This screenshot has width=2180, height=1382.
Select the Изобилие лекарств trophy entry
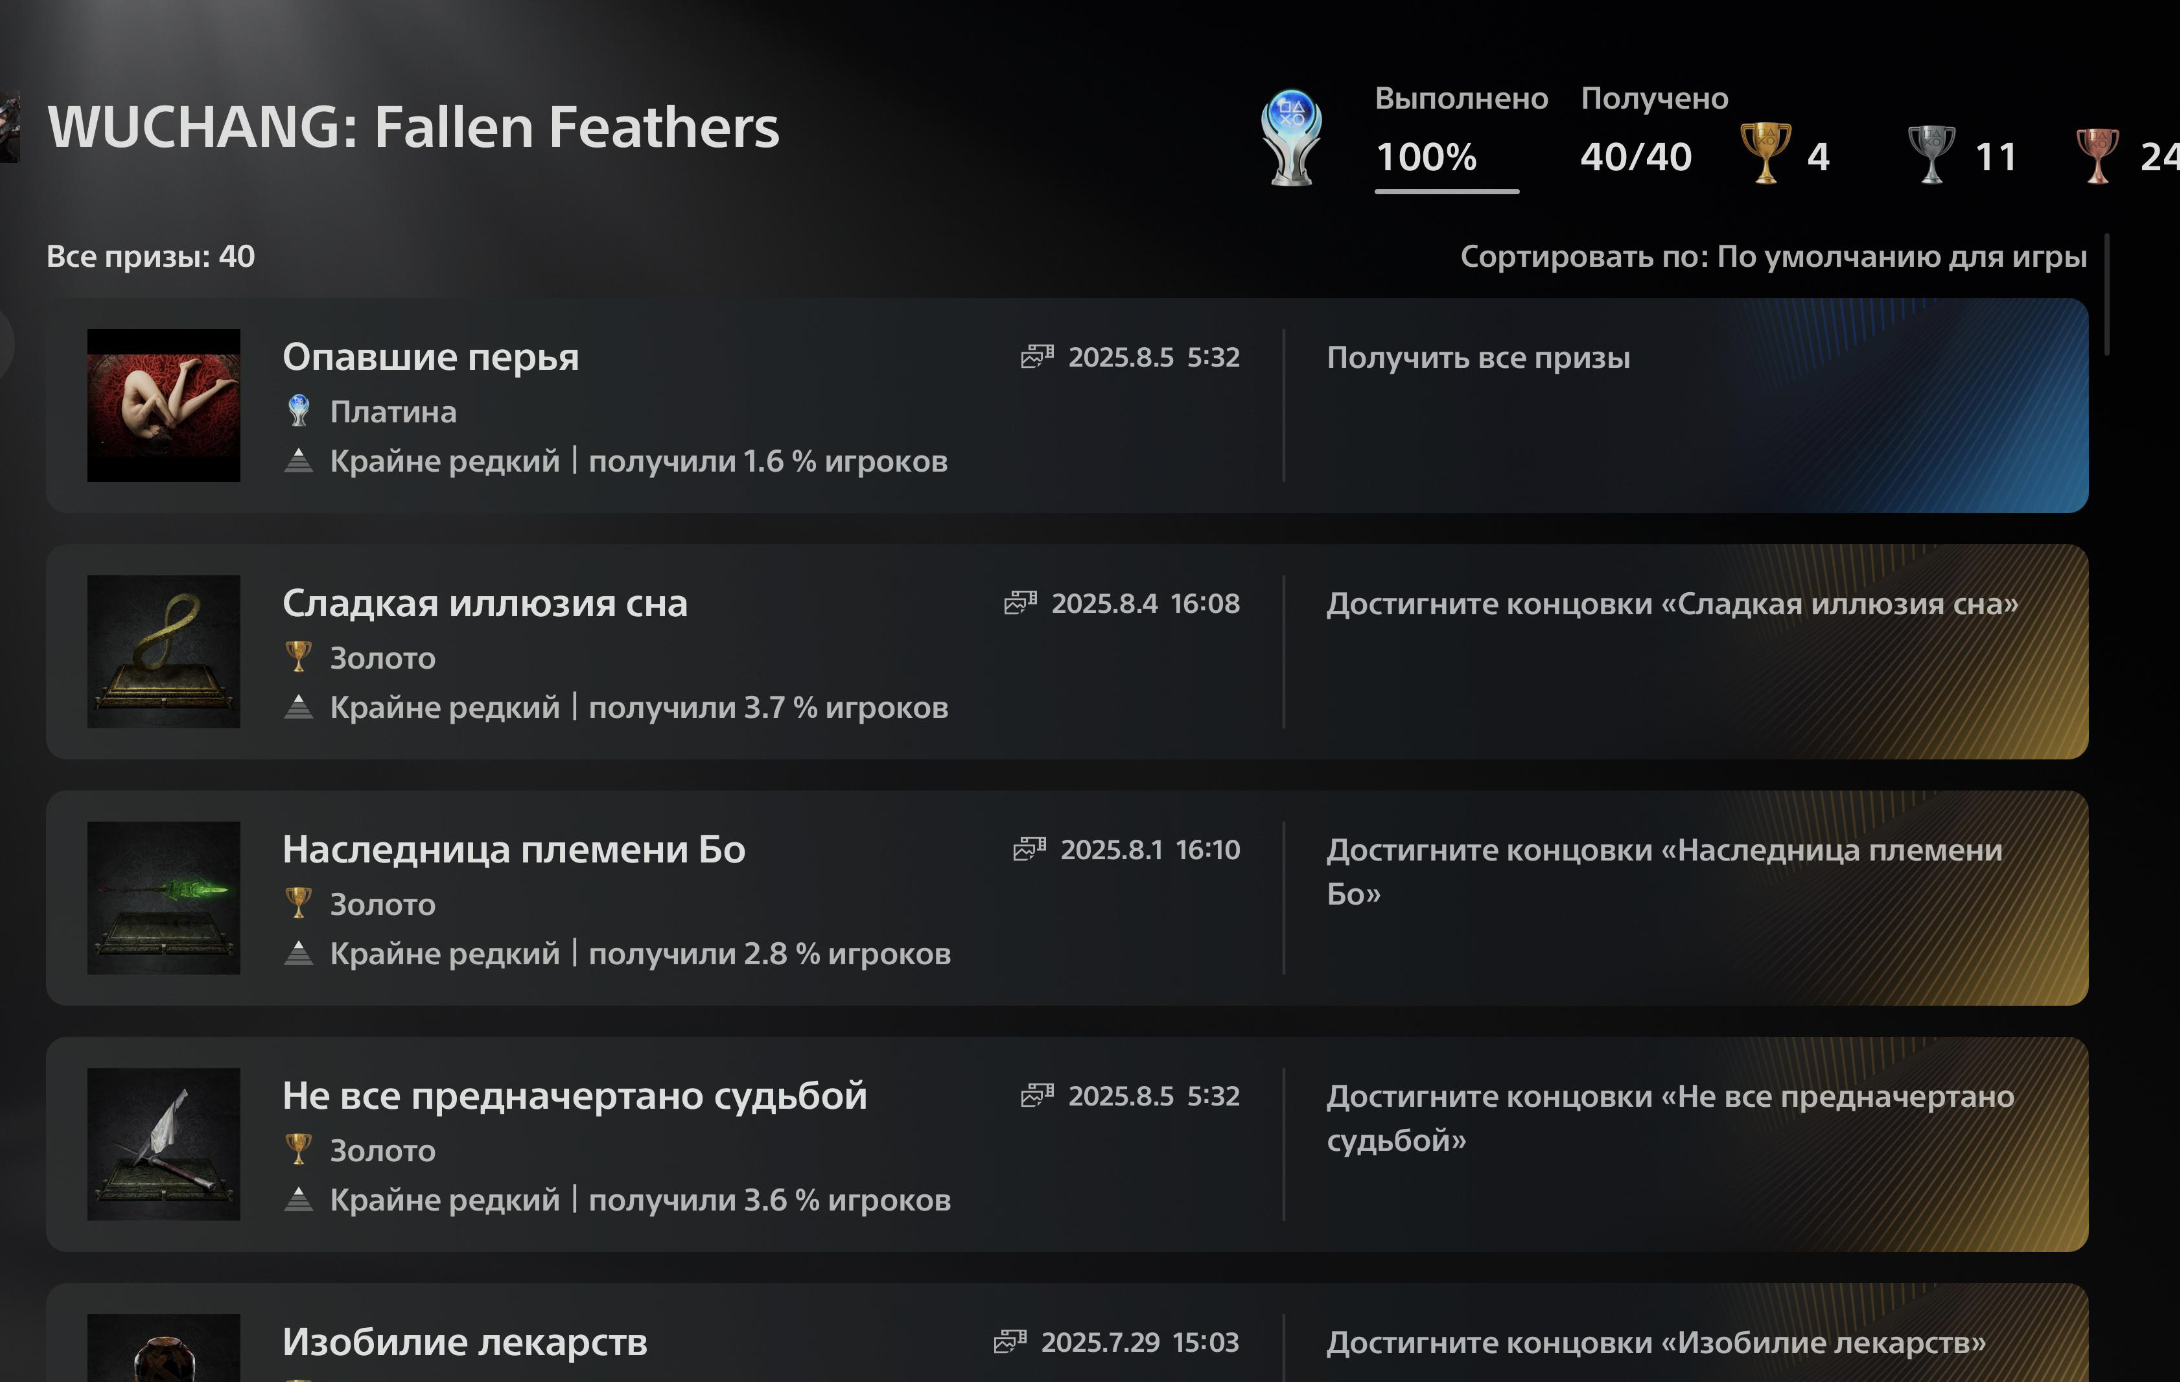pyautogui.click(x=1067, y=1333)
